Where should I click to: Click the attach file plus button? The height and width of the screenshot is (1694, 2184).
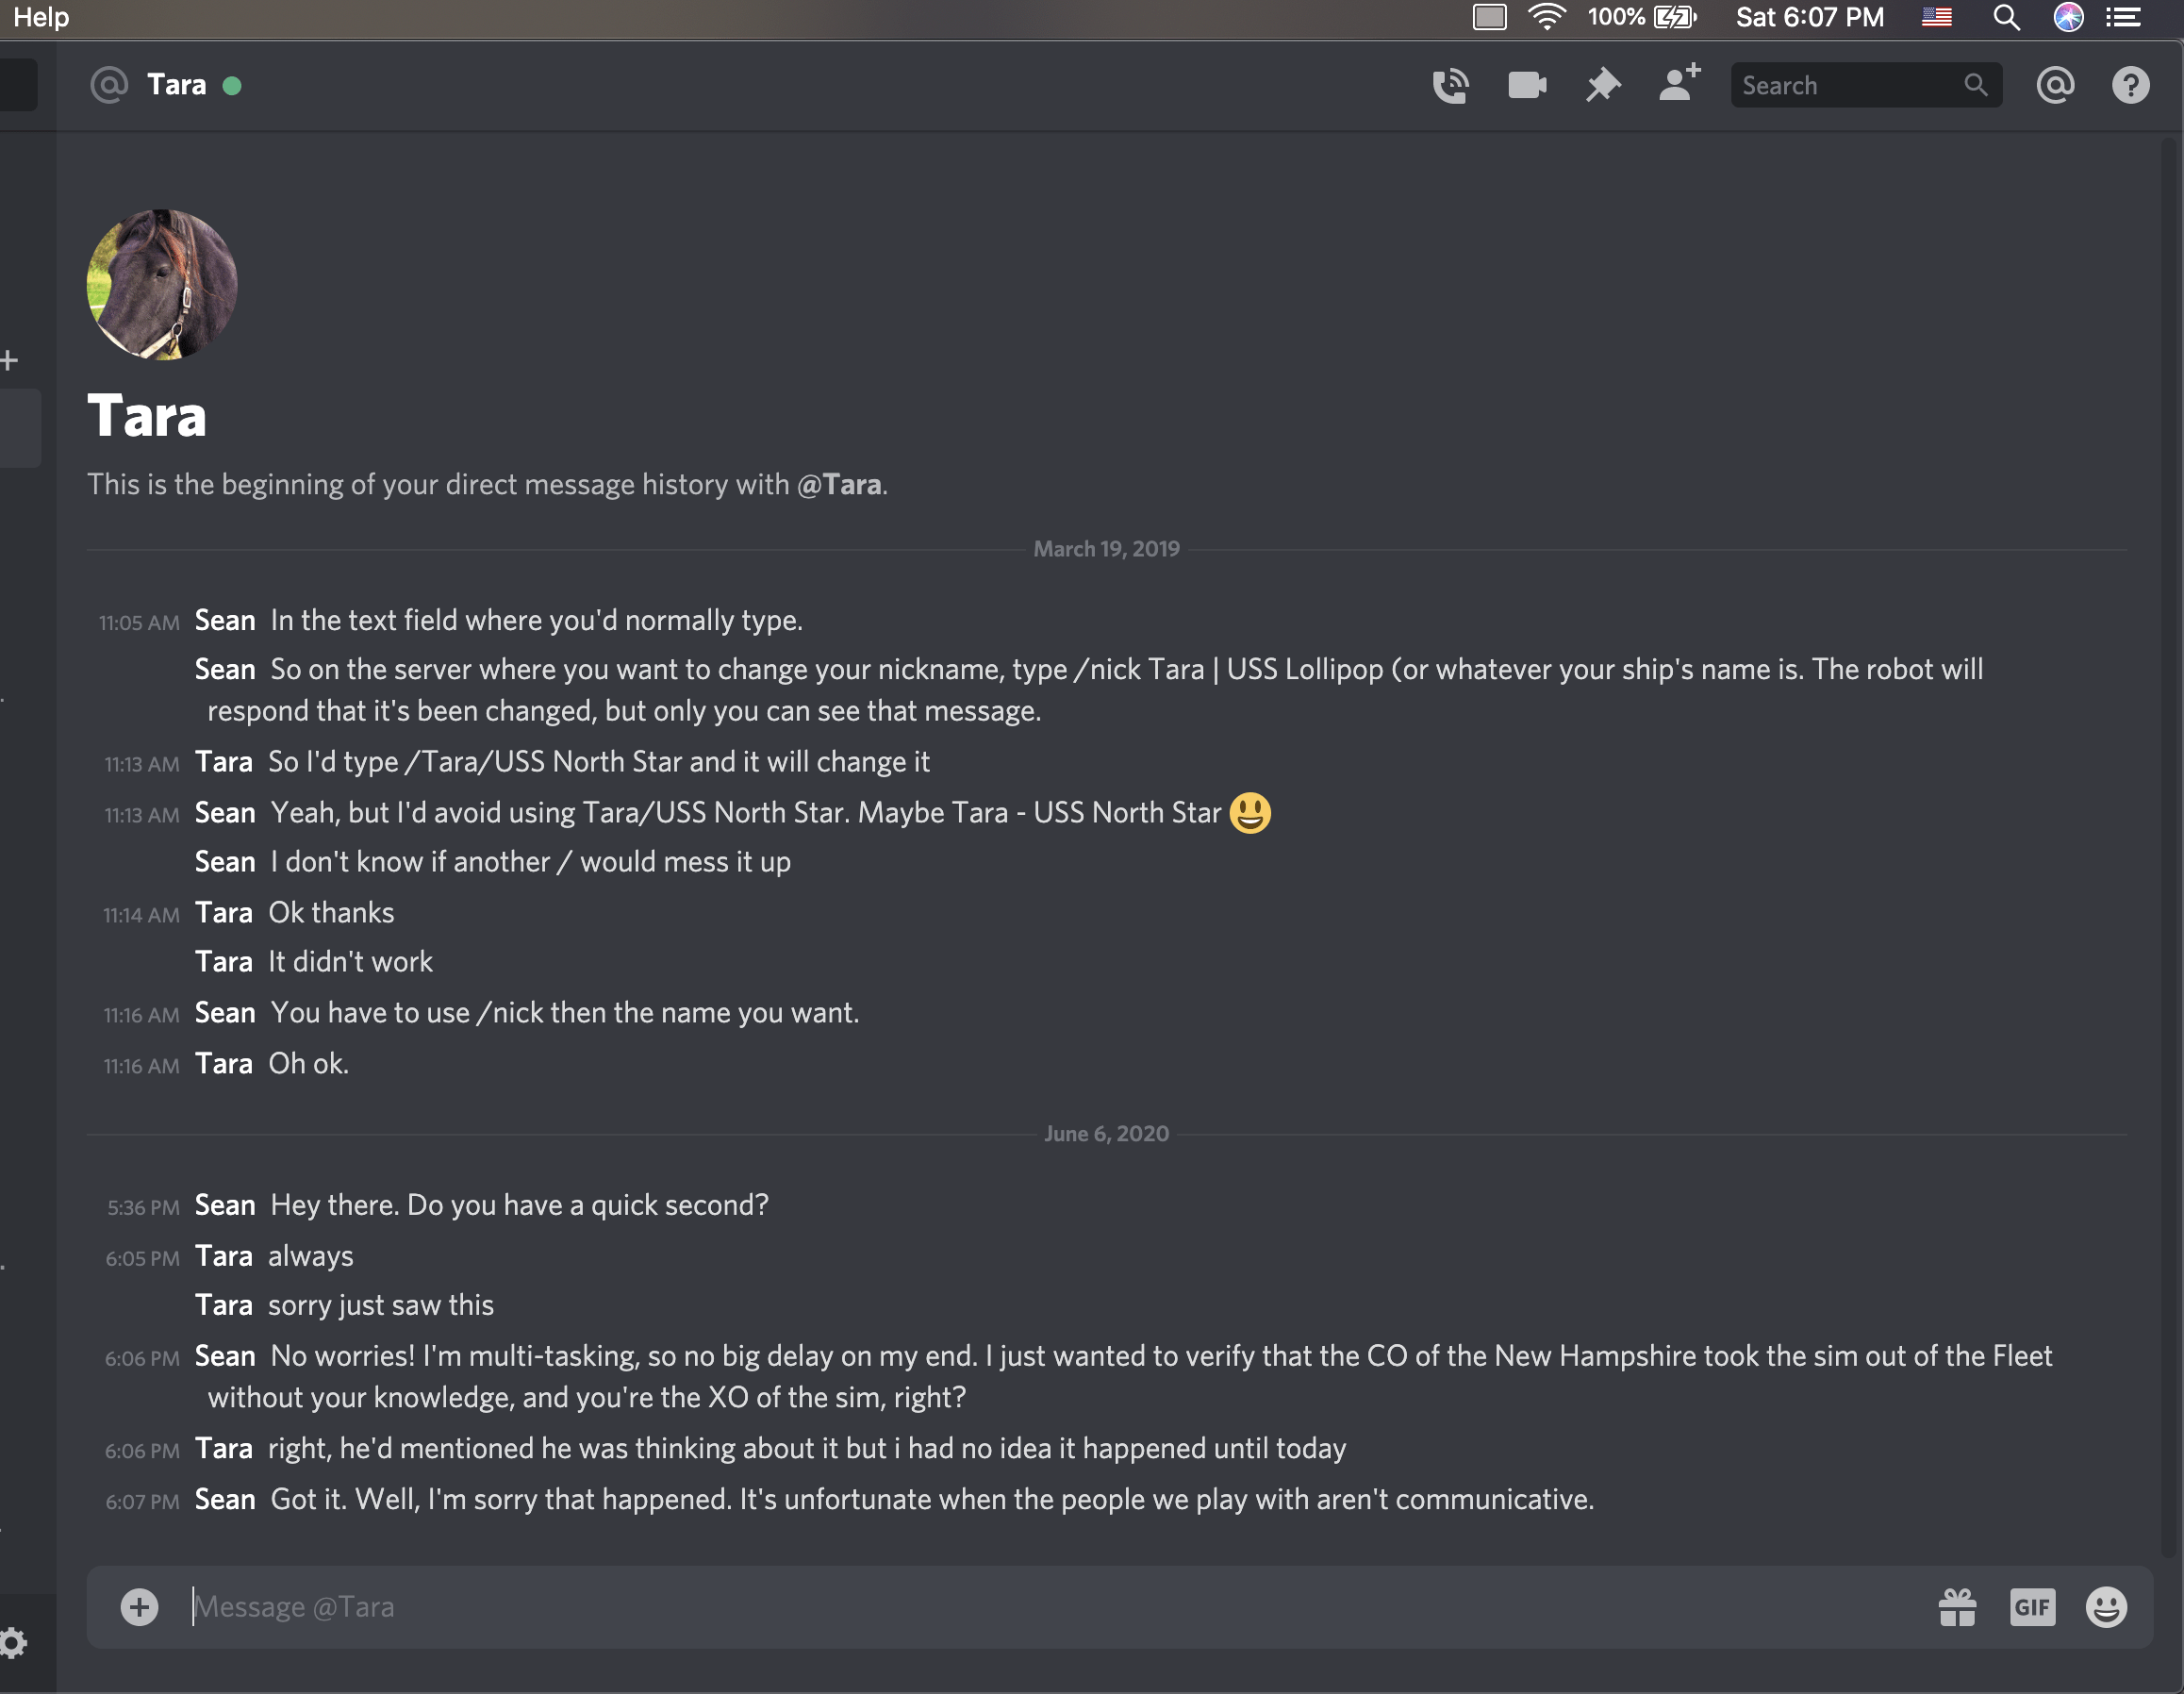(140, 1607)
